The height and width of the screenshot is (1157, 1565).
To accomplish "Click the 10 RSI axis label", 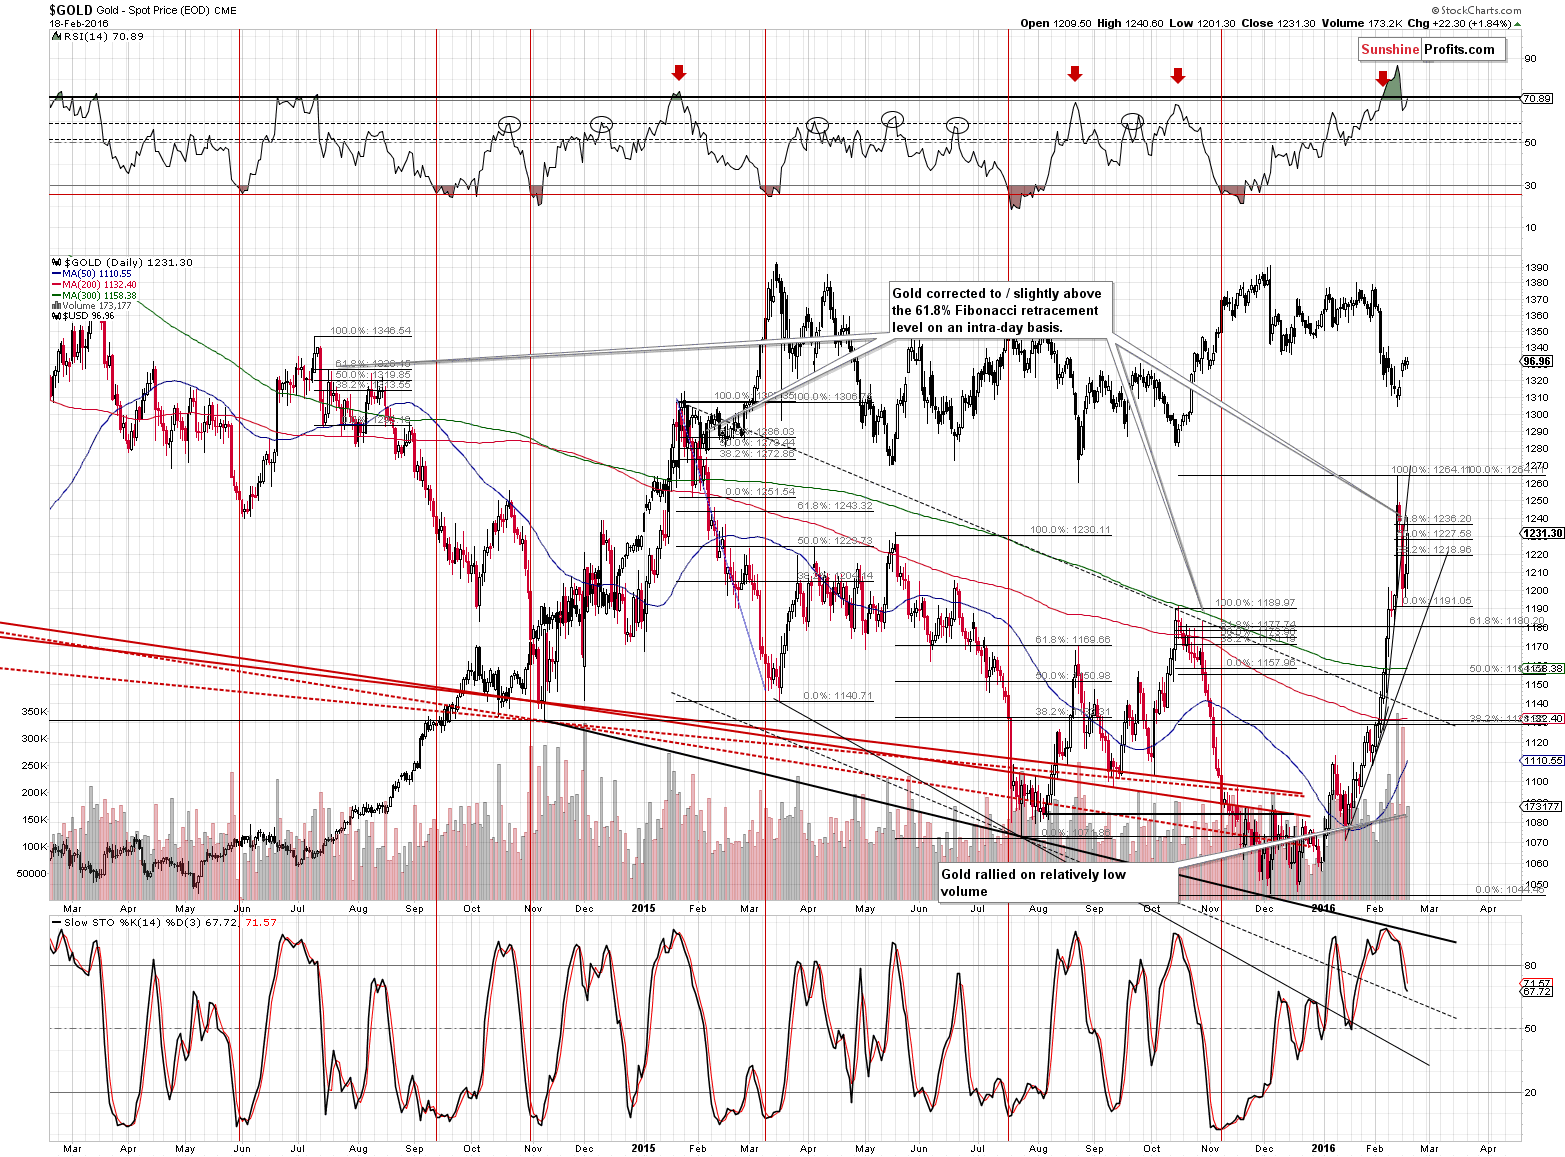I will 1530,228.
